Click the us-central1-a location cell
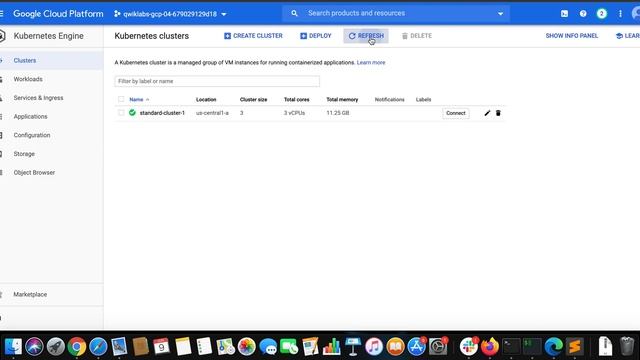Viewport: 640px width, 360px height. point(212,113)
